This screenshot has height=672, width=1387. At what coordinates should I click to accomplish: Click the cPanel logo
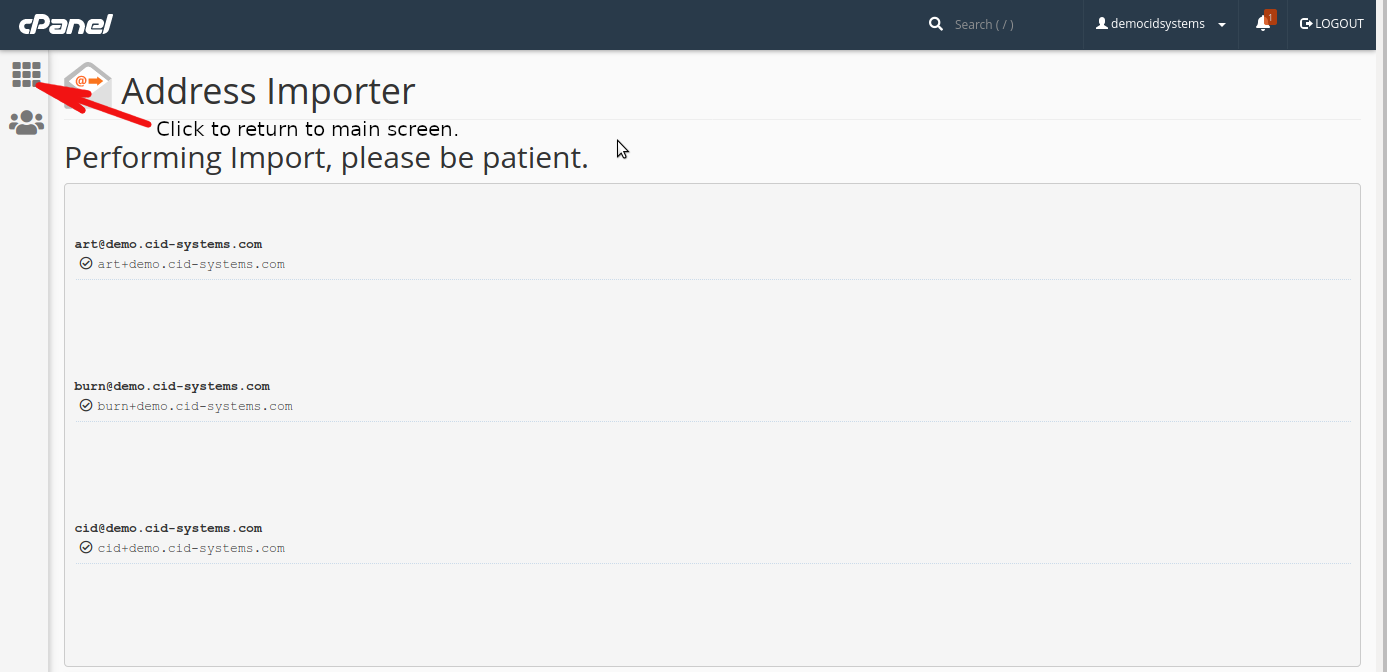point(65,24)
